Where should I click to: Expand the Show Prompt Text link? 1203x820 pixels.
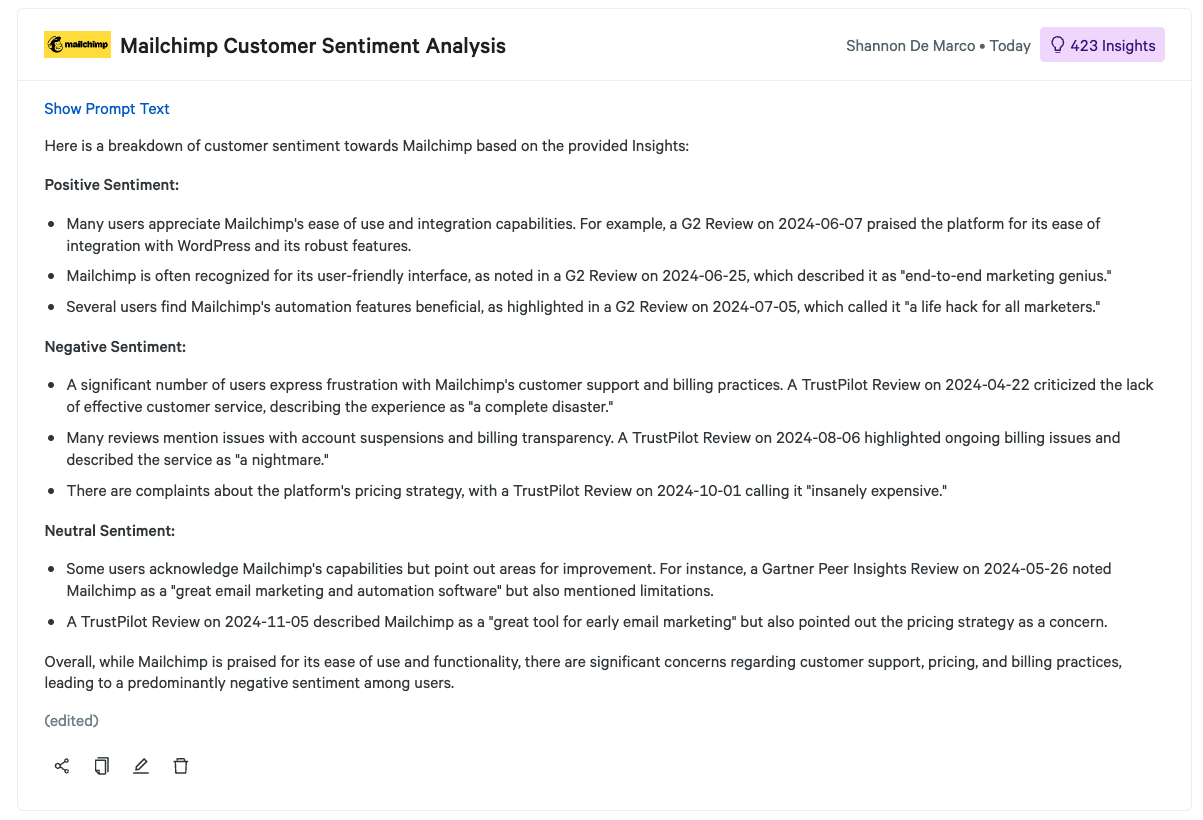coord(107,109)
